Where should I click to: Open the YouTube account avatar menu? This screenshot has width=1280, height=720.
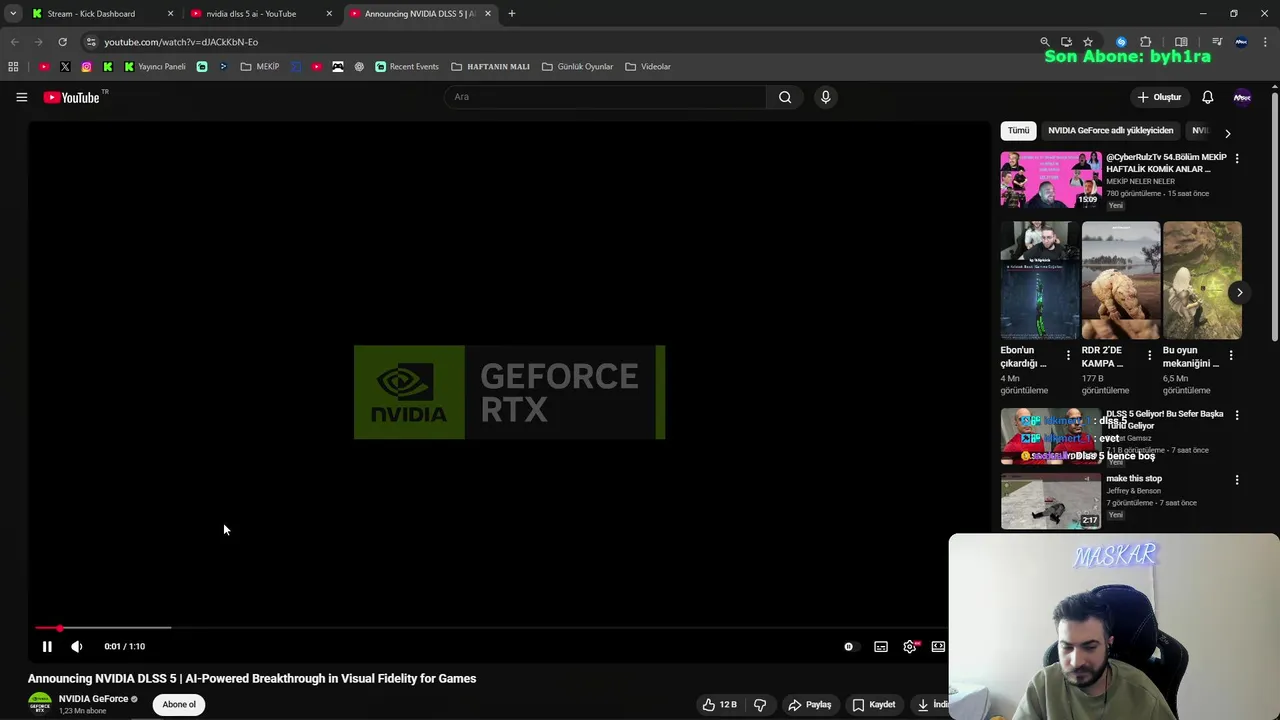click(x=1242, y=97)
